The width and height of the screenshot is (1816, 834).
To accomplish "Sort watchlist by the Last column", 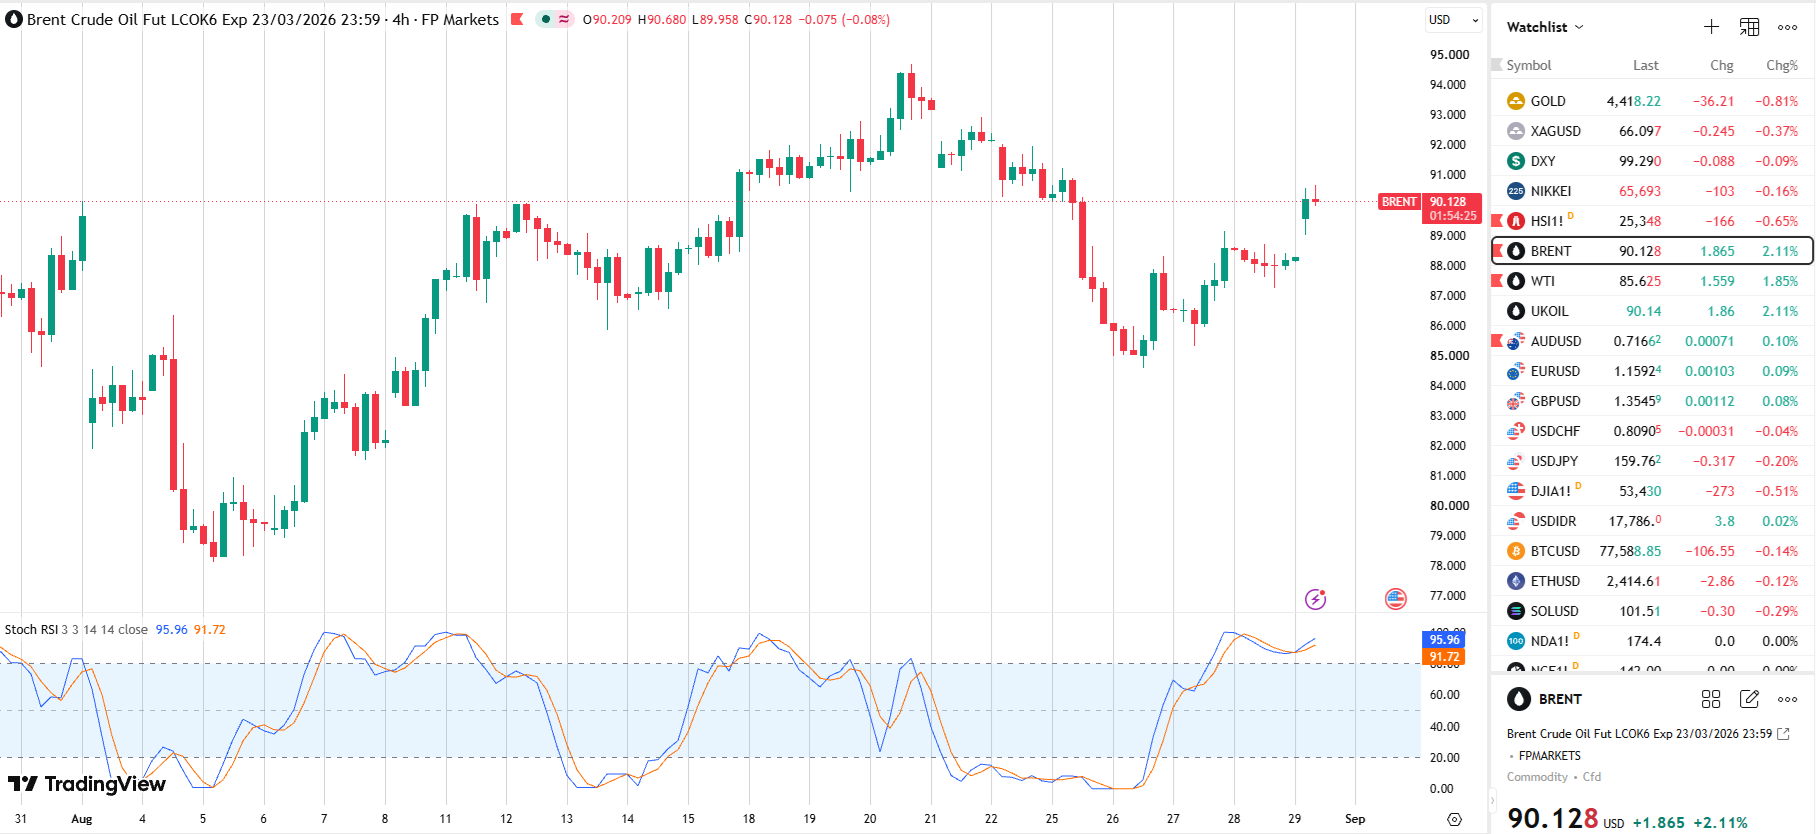I will pyautogui.click(x=1646, y=65).
